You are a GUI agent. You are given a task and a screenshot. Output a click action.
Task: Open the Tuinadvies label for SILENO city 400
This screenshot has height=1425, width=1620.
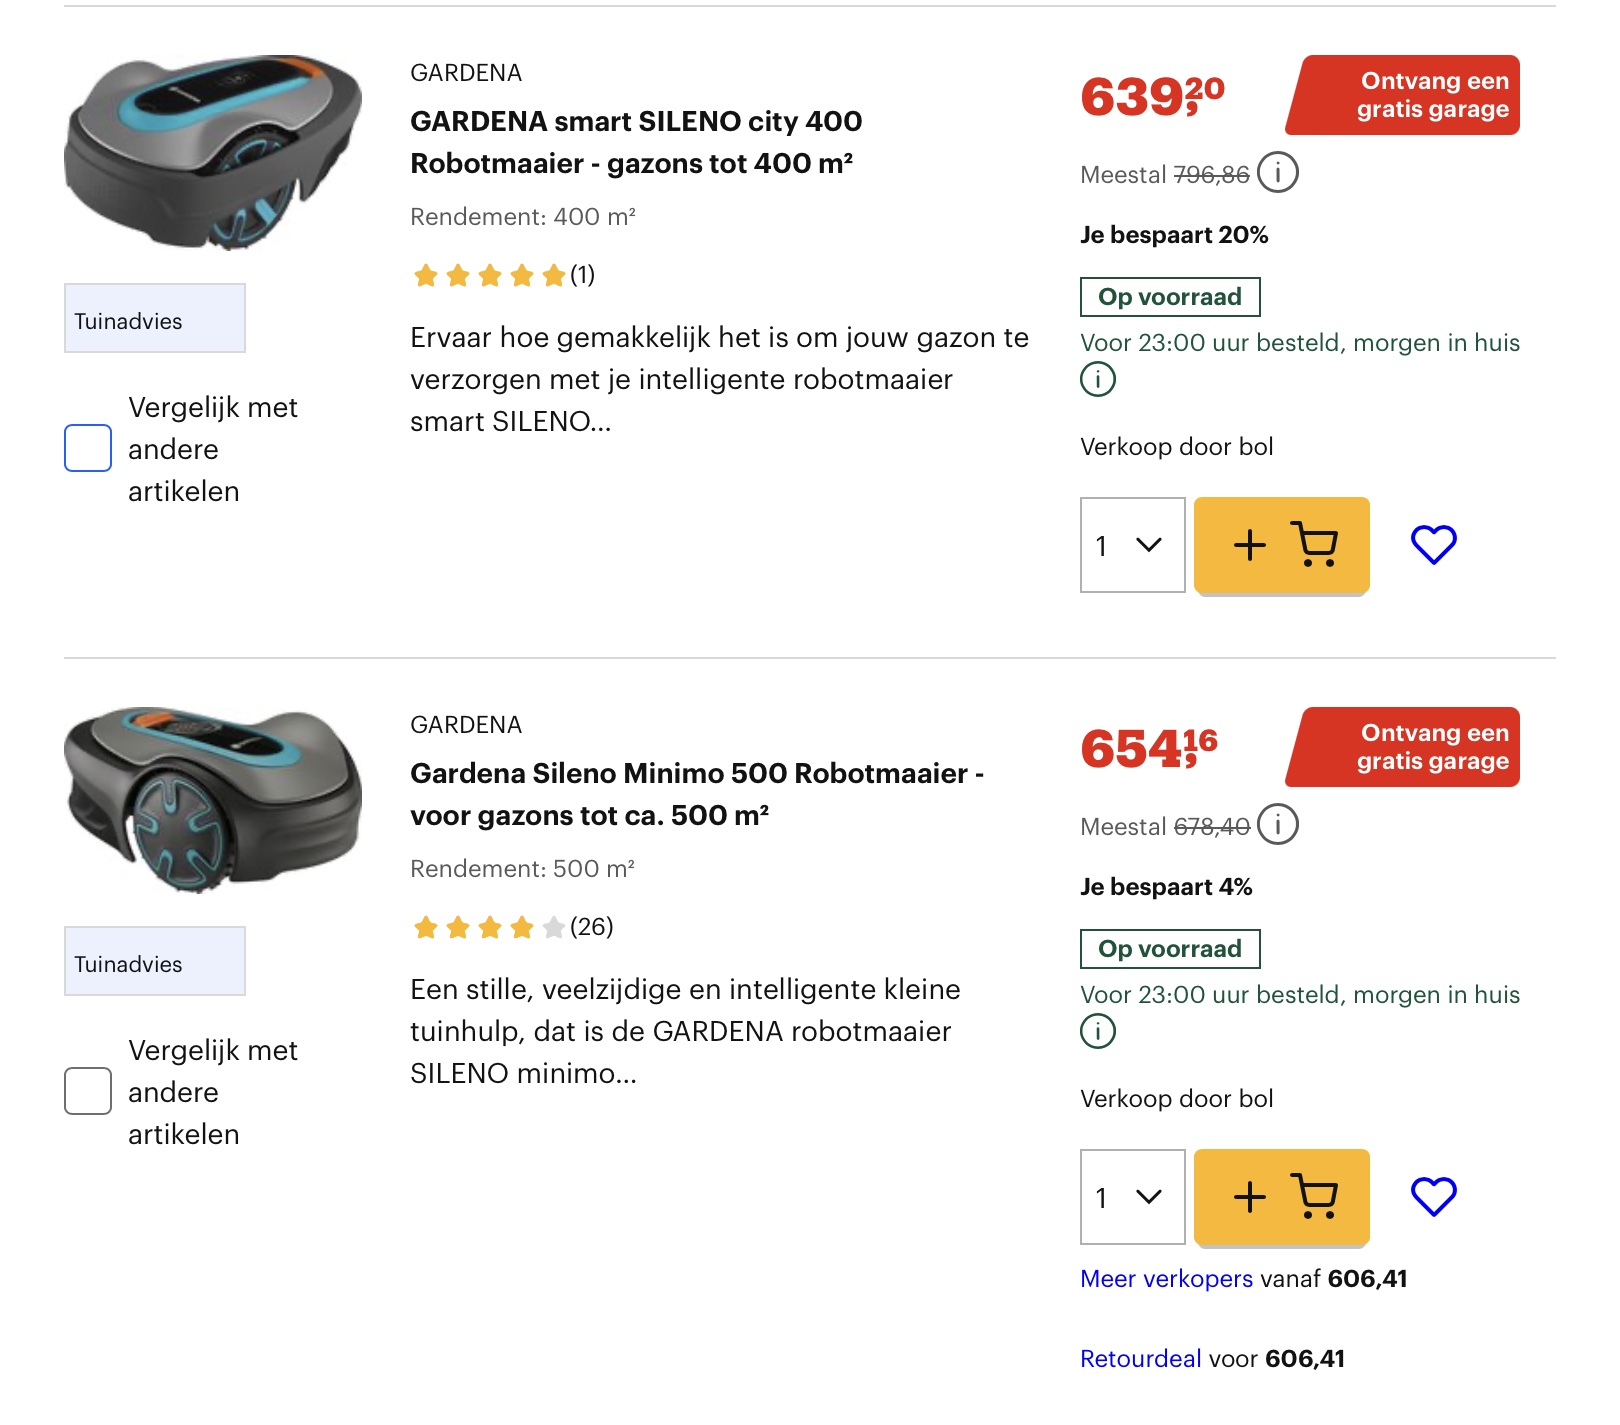tap(154, 319)
